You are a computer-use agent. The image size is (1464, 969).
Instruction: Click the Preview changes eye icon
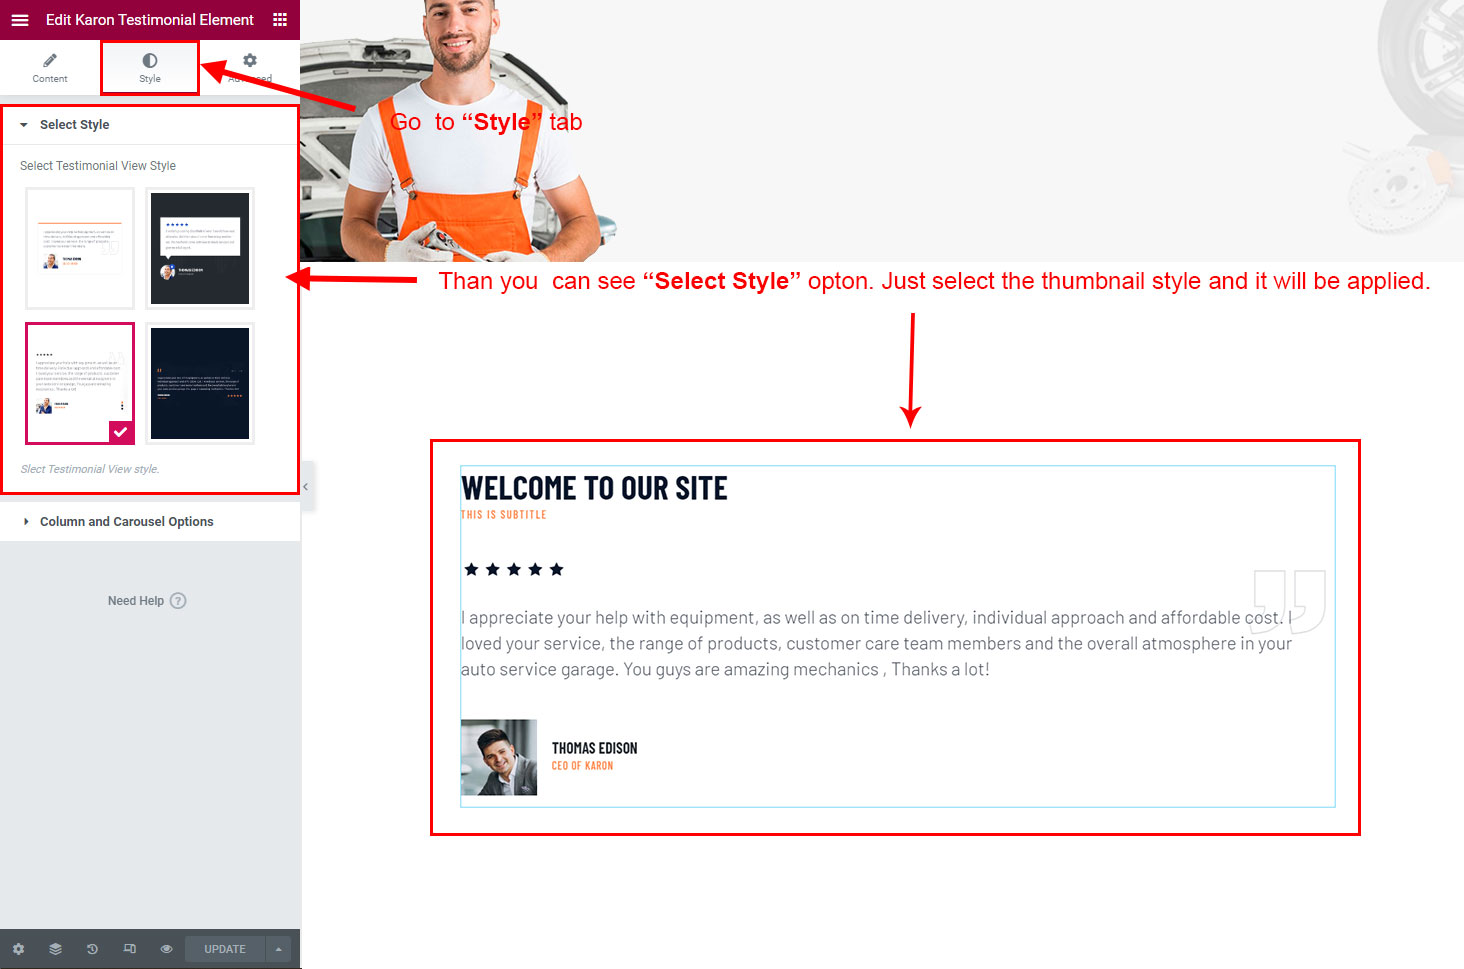point(166,949)
